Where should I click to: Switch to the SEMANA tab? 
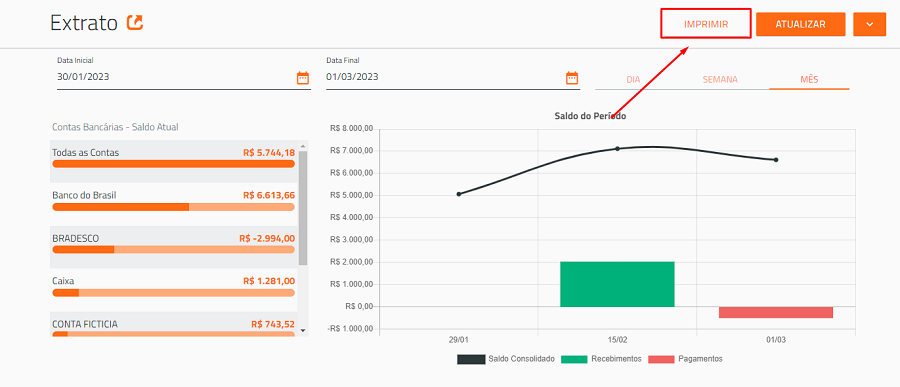[720, 80]
